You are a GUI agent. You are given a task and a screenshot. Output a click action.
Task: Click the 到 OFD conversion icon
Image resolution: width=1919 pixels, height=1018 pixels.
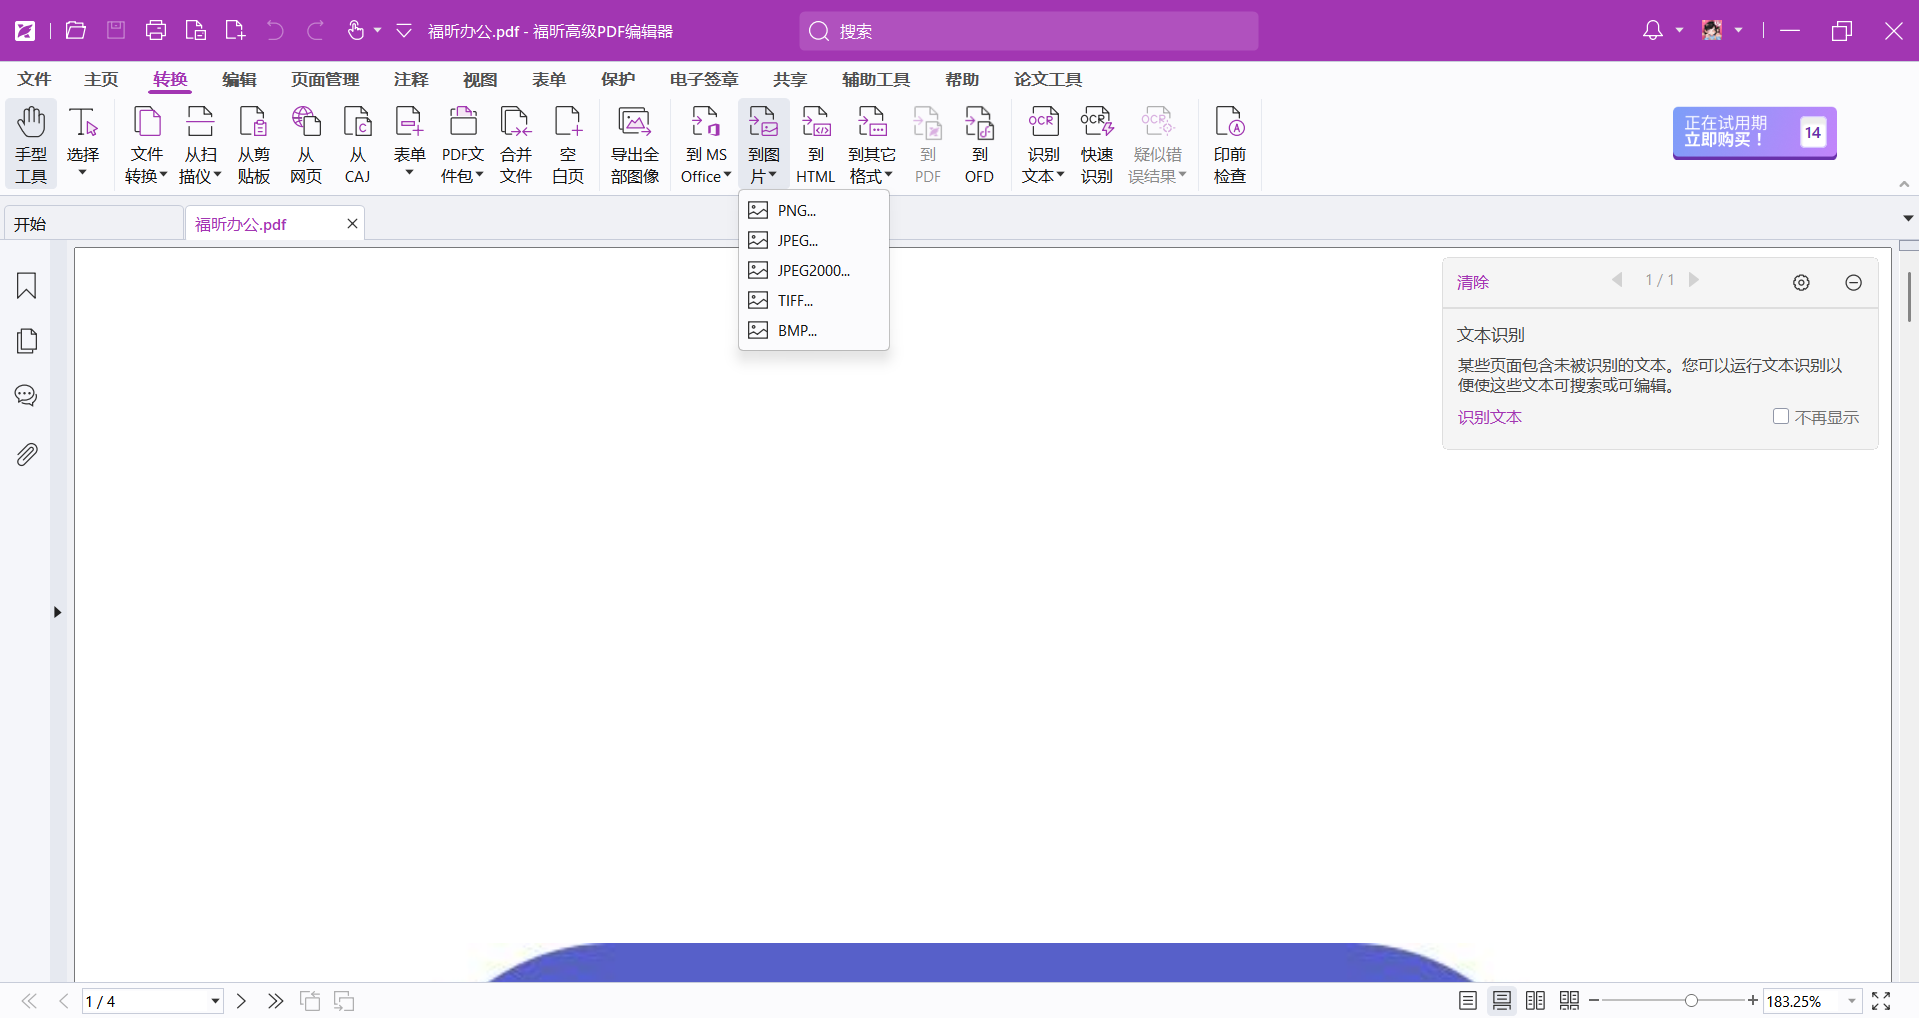pos(979,145)
